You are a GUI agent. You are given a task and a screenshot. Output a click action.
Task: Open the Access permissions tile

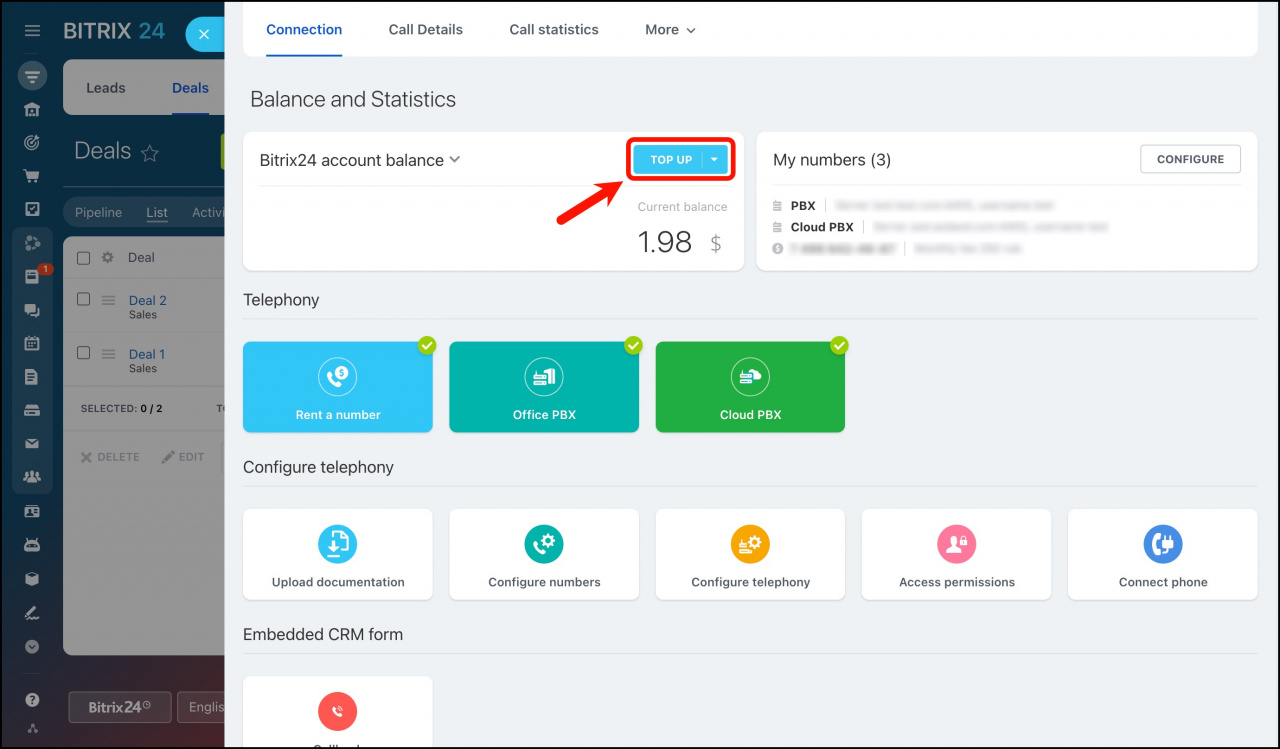click(956, 554)
